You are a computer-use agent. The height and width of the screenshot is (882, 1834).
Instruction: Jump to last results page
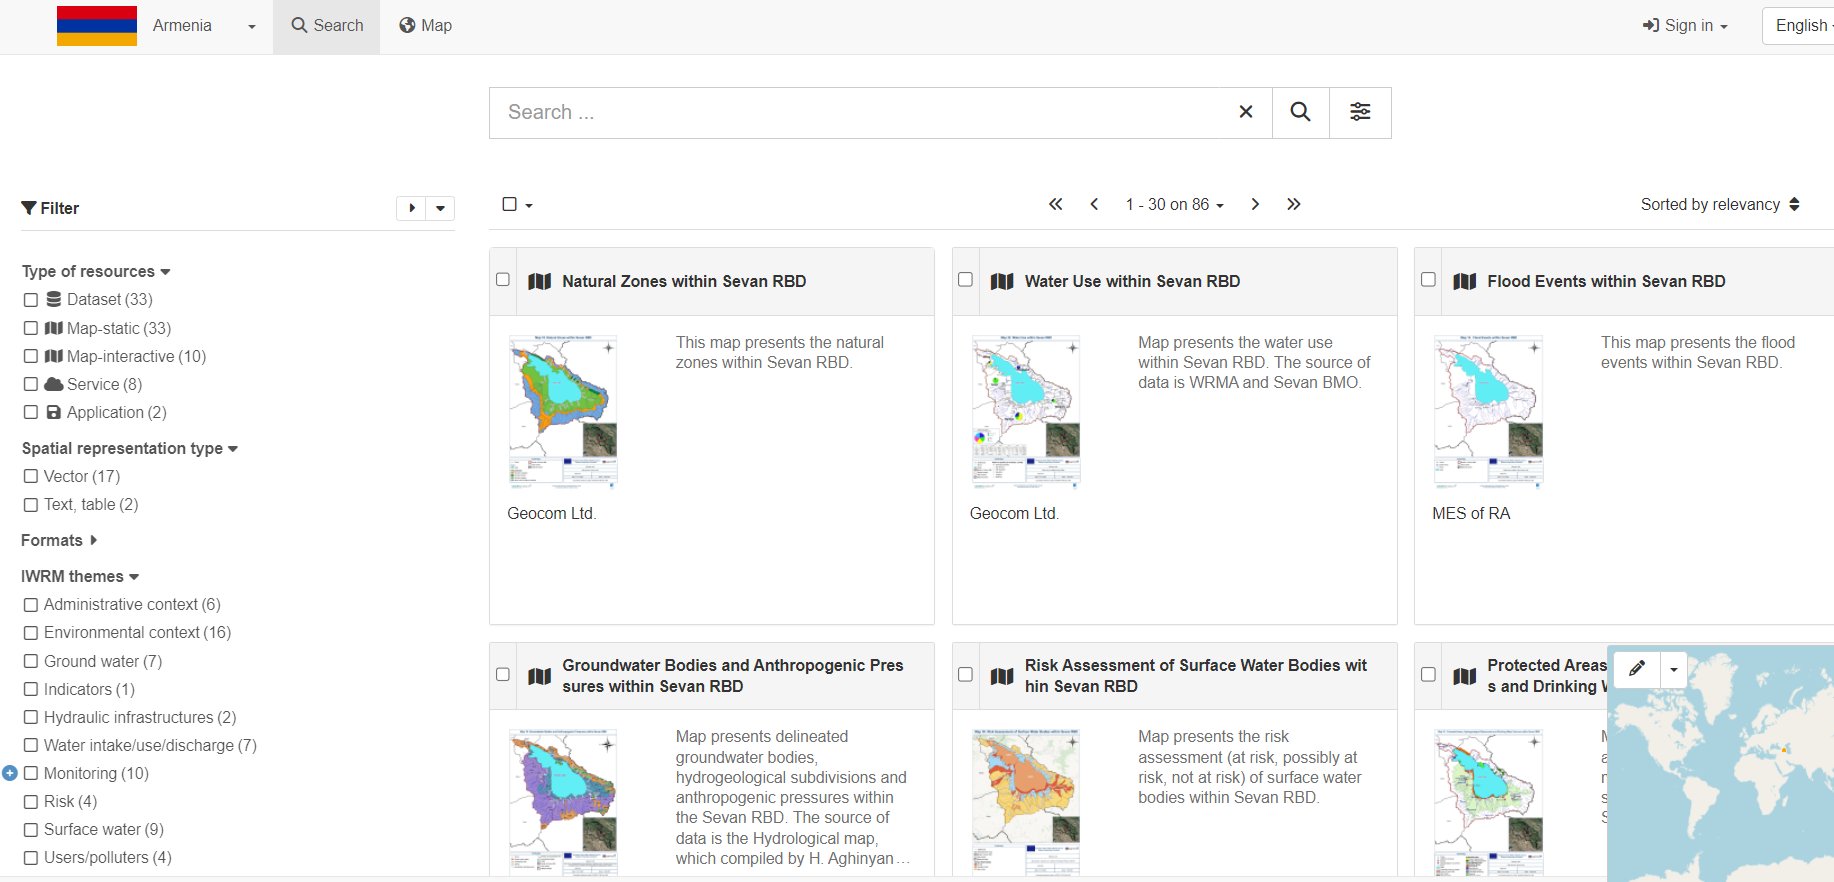[1293, 204]
